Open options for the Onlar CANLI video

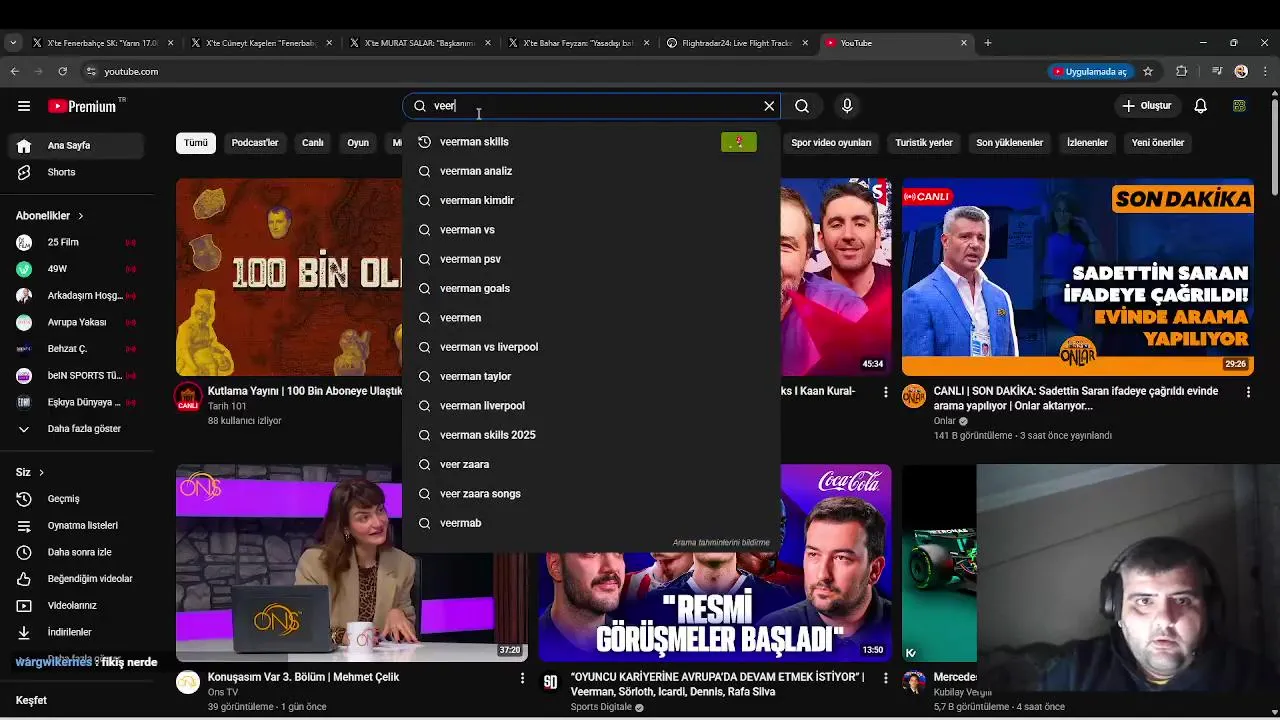point(1248,393)
